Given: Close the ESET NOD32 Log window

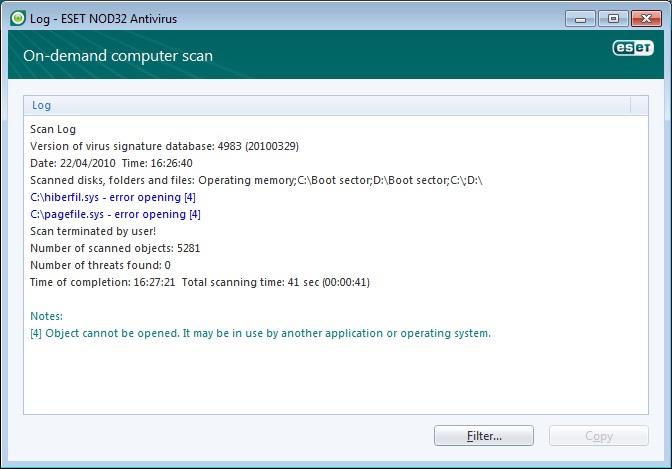Looking at the screenshot, I should (x=646, y=19).
